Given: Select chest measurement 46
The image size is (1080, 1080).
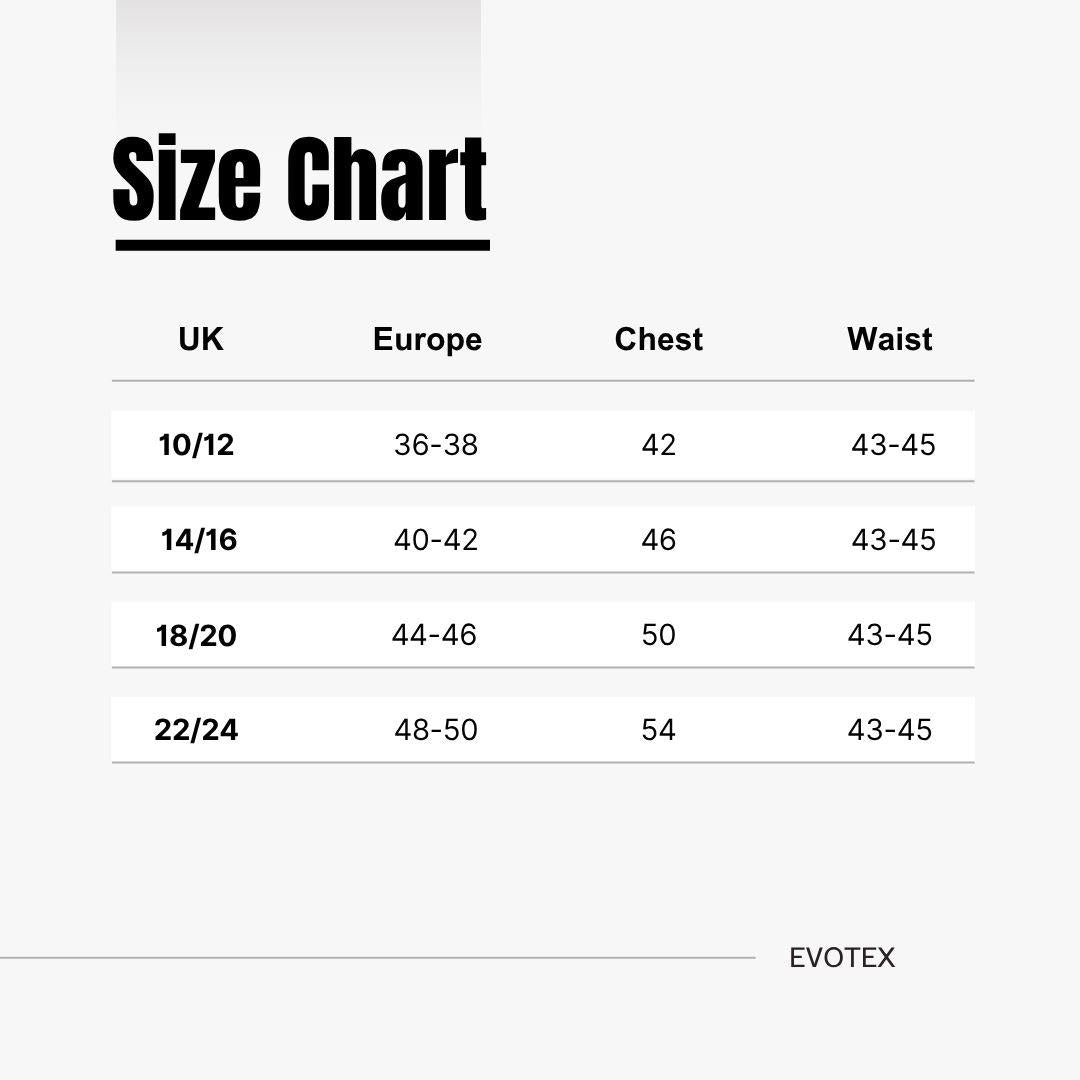Looking at the screenshot, I should pyautogui.click(x=658, y=540).
